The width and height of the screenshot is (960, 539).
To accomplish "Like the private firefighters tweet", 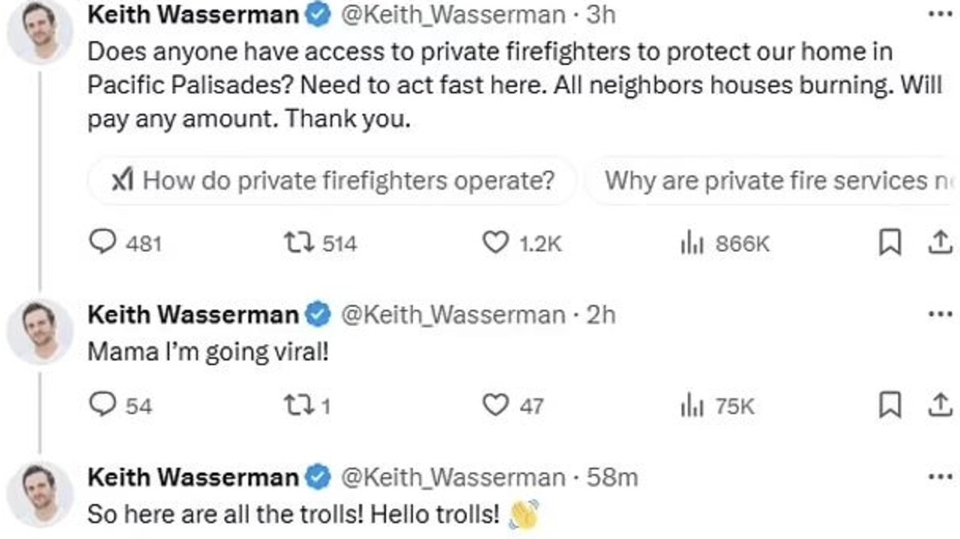I will coord(496,243).
